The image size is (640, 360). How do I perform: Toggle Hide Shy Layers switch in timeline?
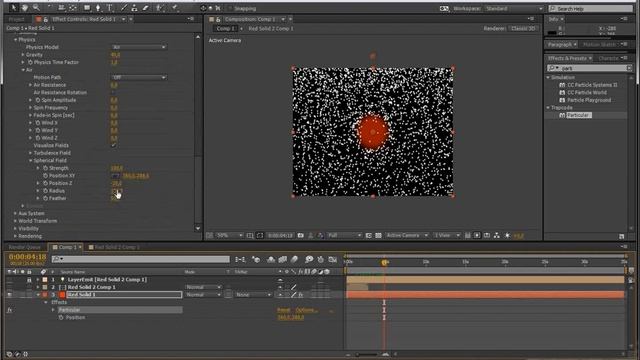(271, 259)
